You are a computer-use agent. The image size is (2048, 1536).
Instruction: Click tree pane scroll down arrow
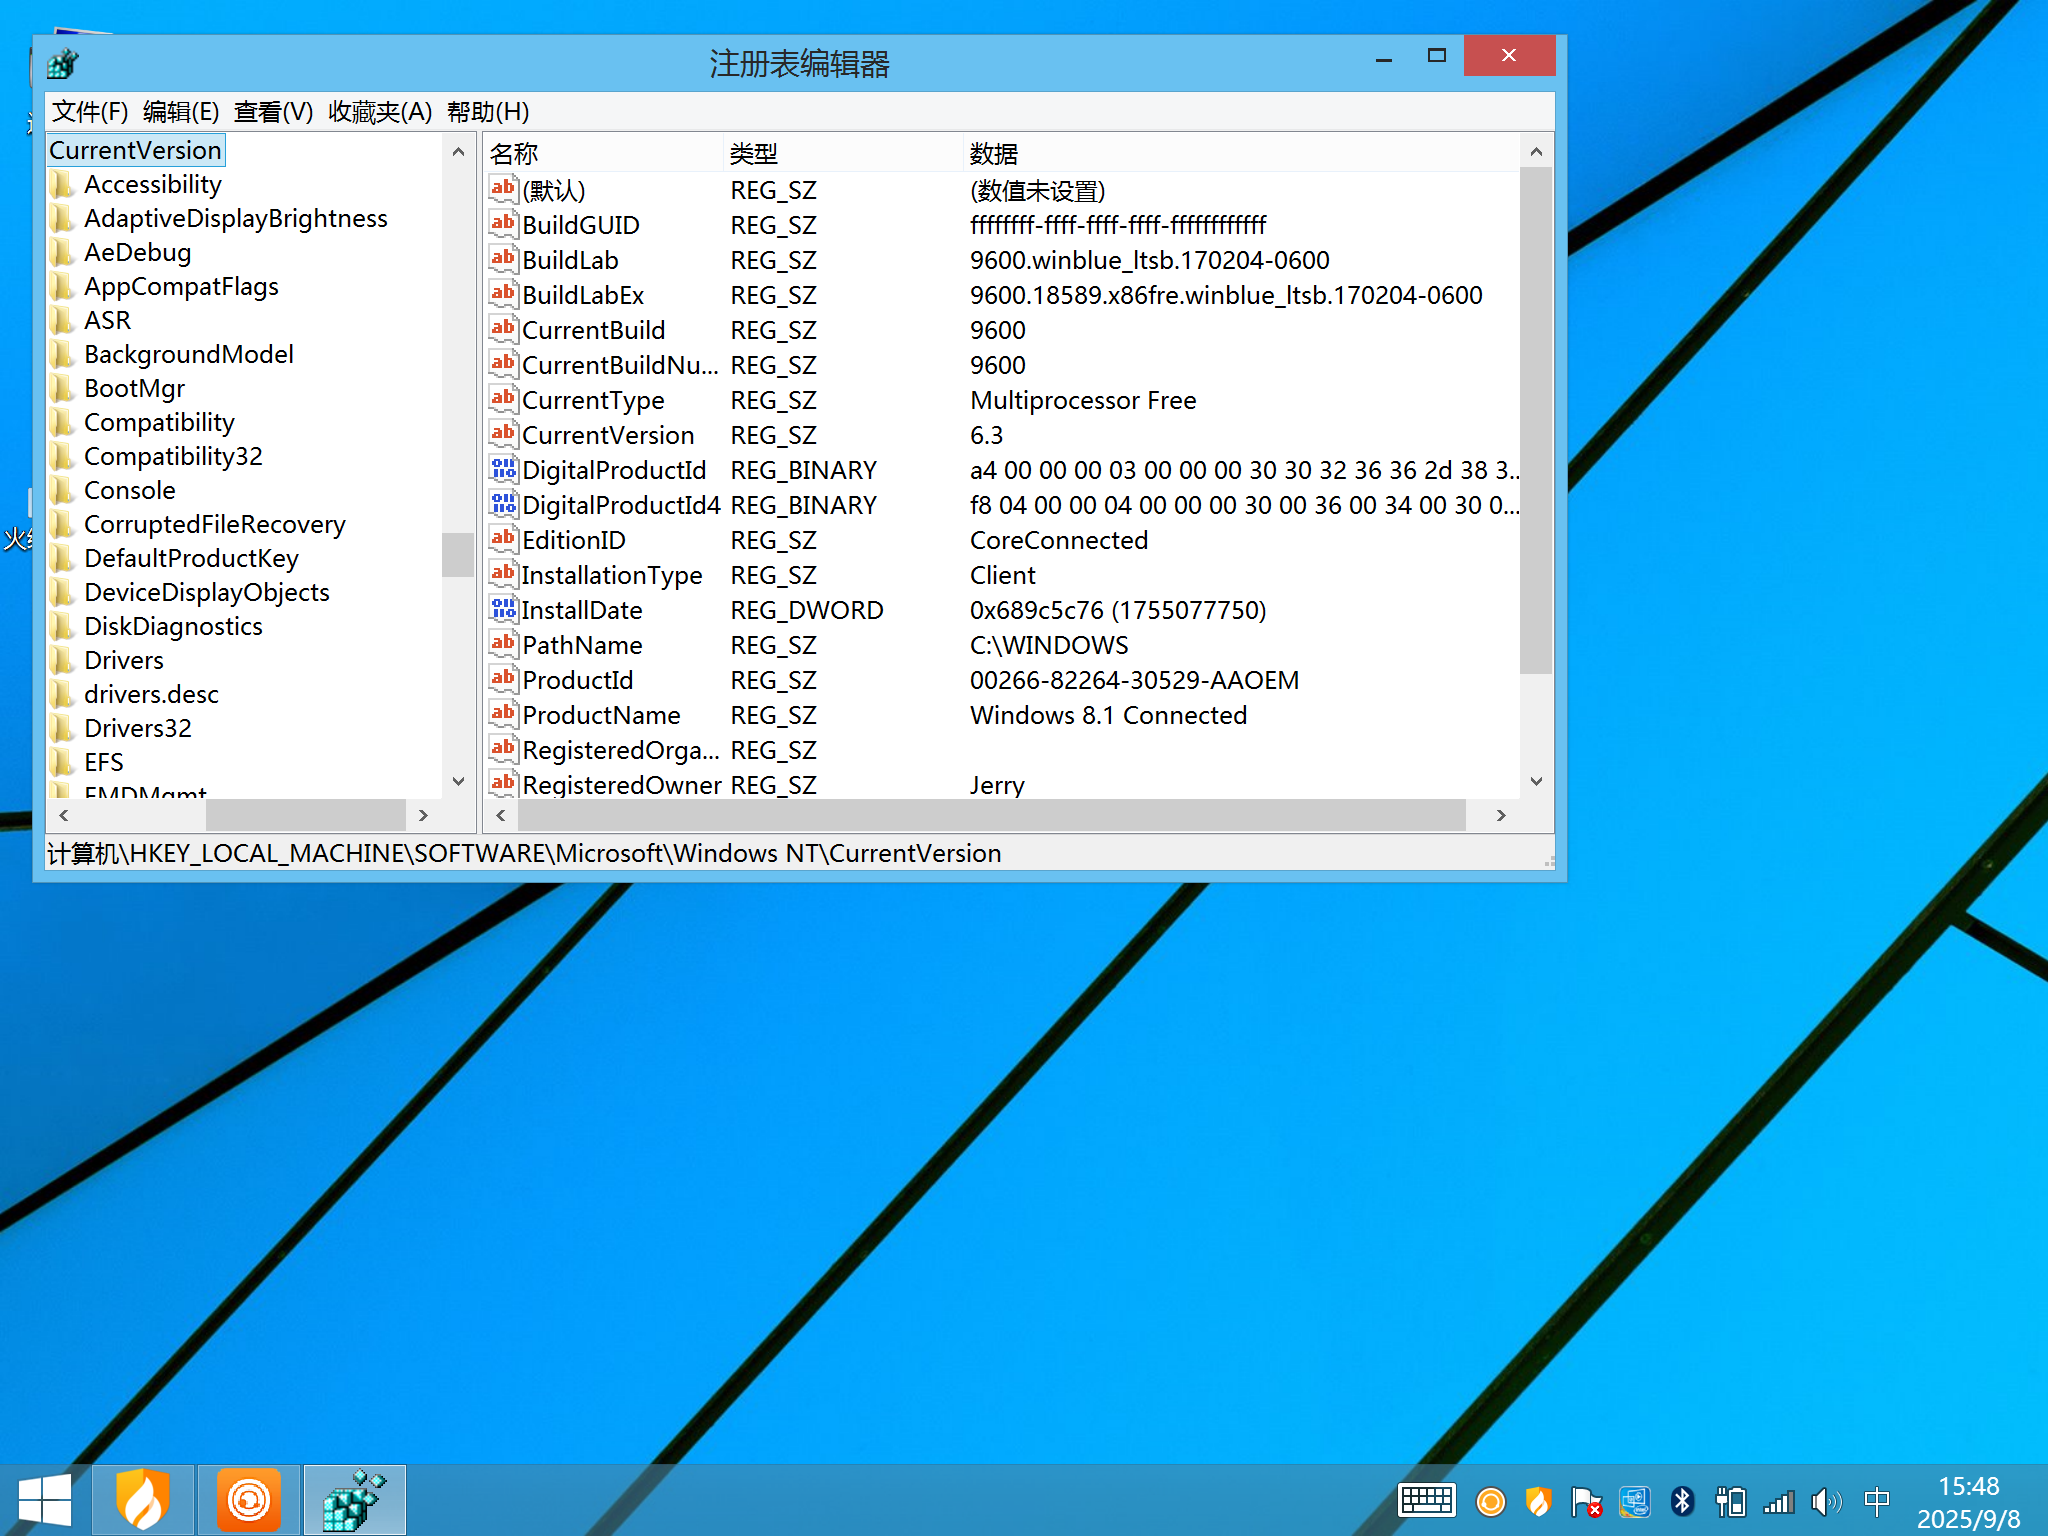point(458,781)
